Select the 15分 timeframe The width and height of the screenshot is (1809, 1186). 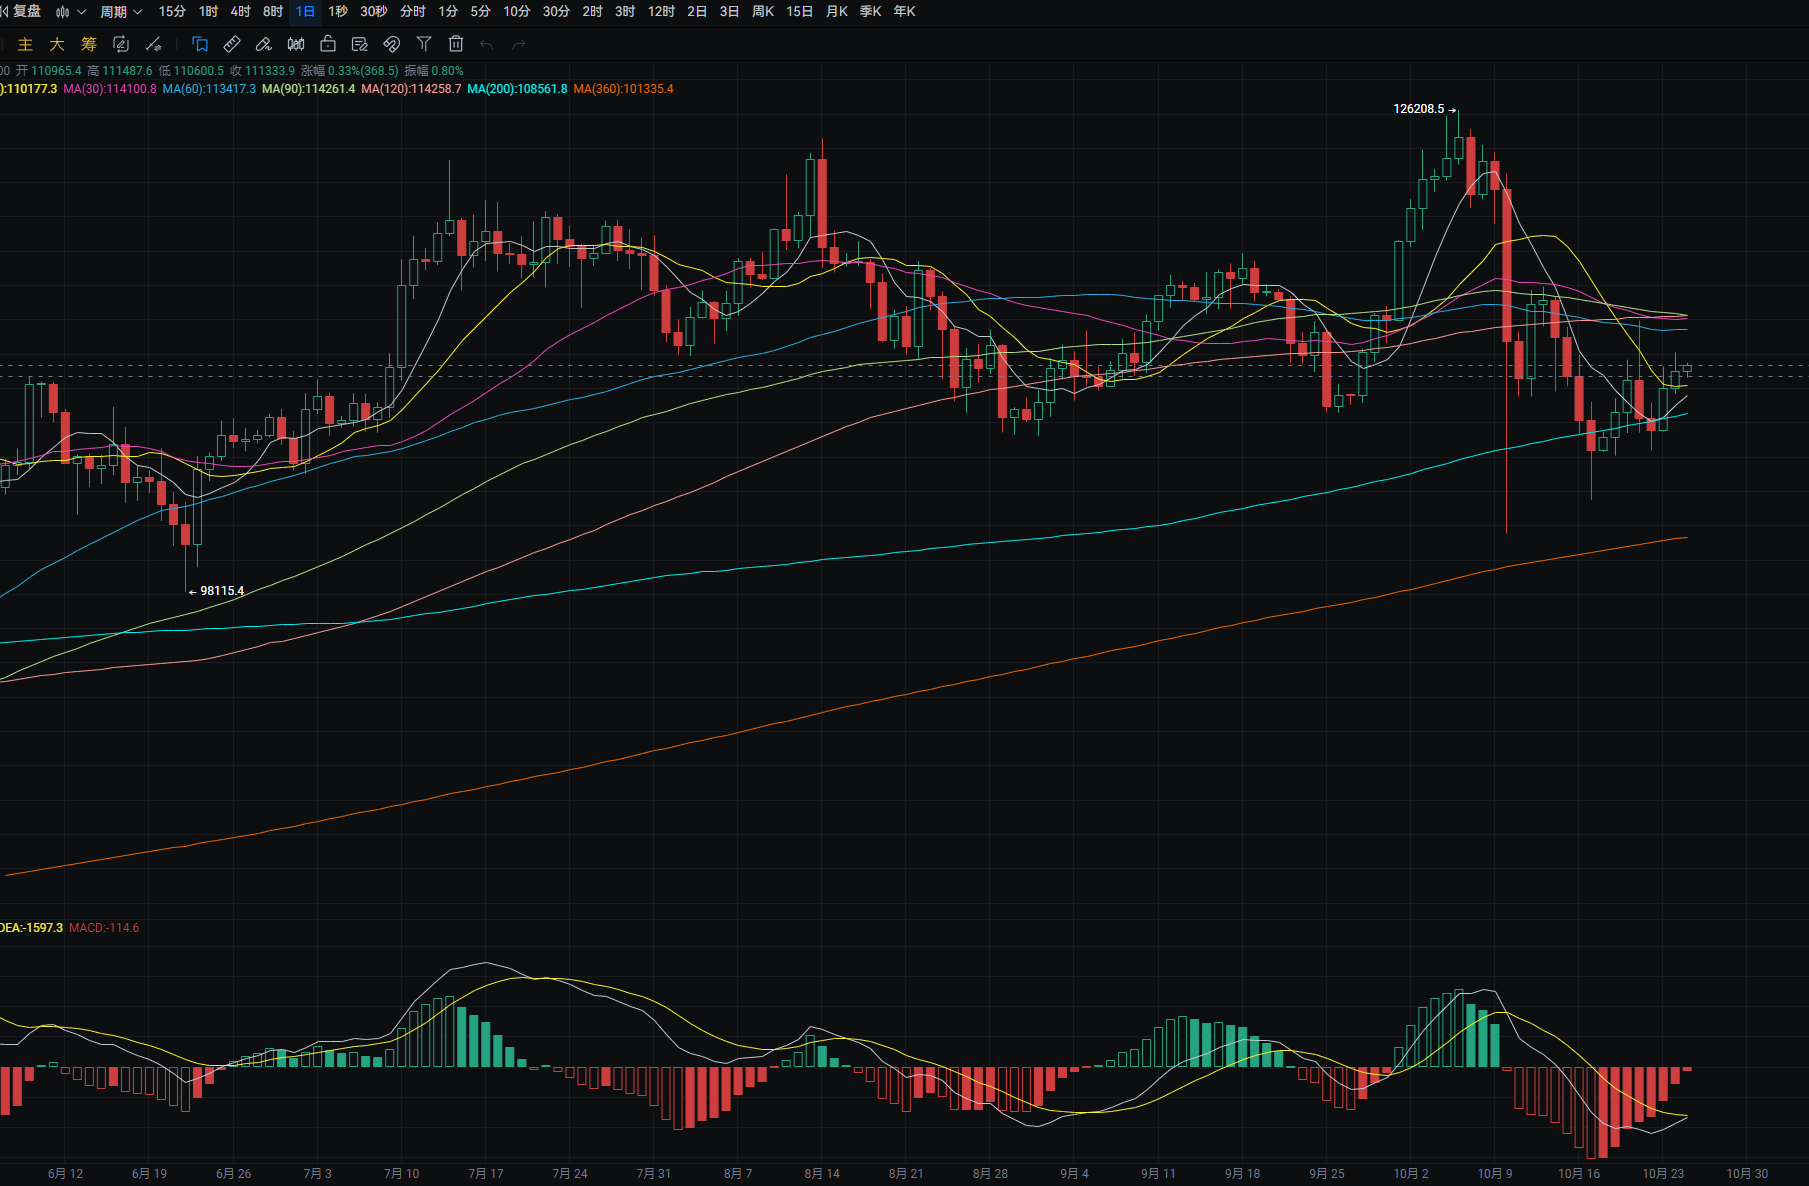tap(172, 12)
